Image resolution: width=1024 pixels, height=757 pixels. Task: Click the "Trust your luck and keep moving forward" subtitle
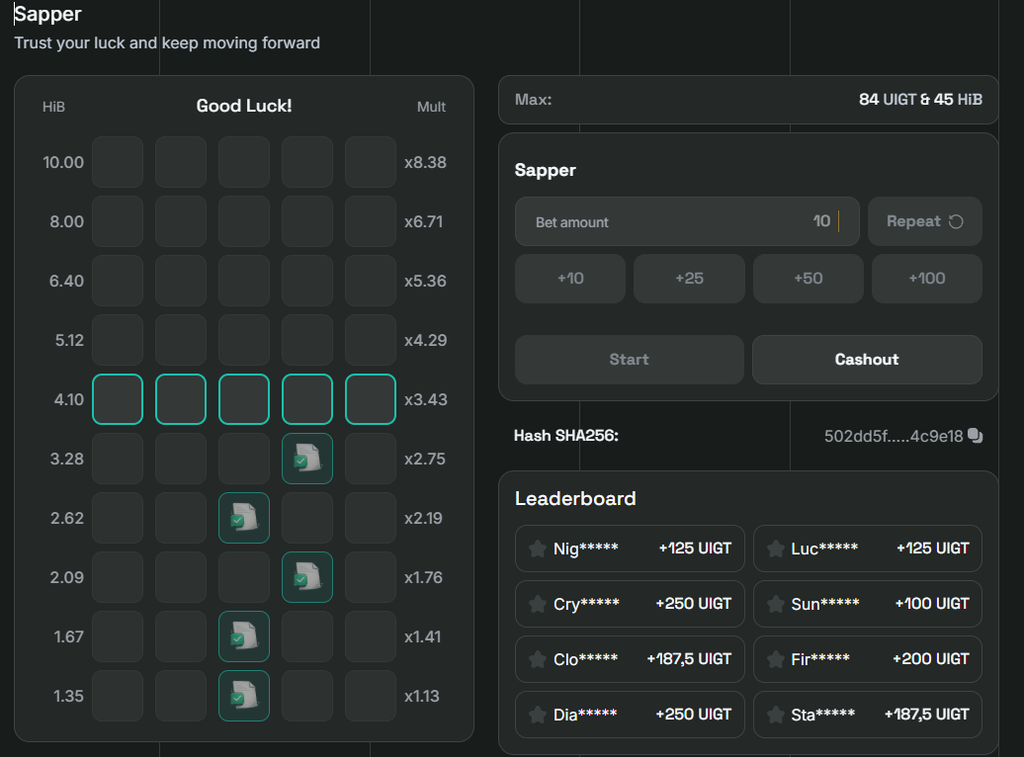click(167, 43)
